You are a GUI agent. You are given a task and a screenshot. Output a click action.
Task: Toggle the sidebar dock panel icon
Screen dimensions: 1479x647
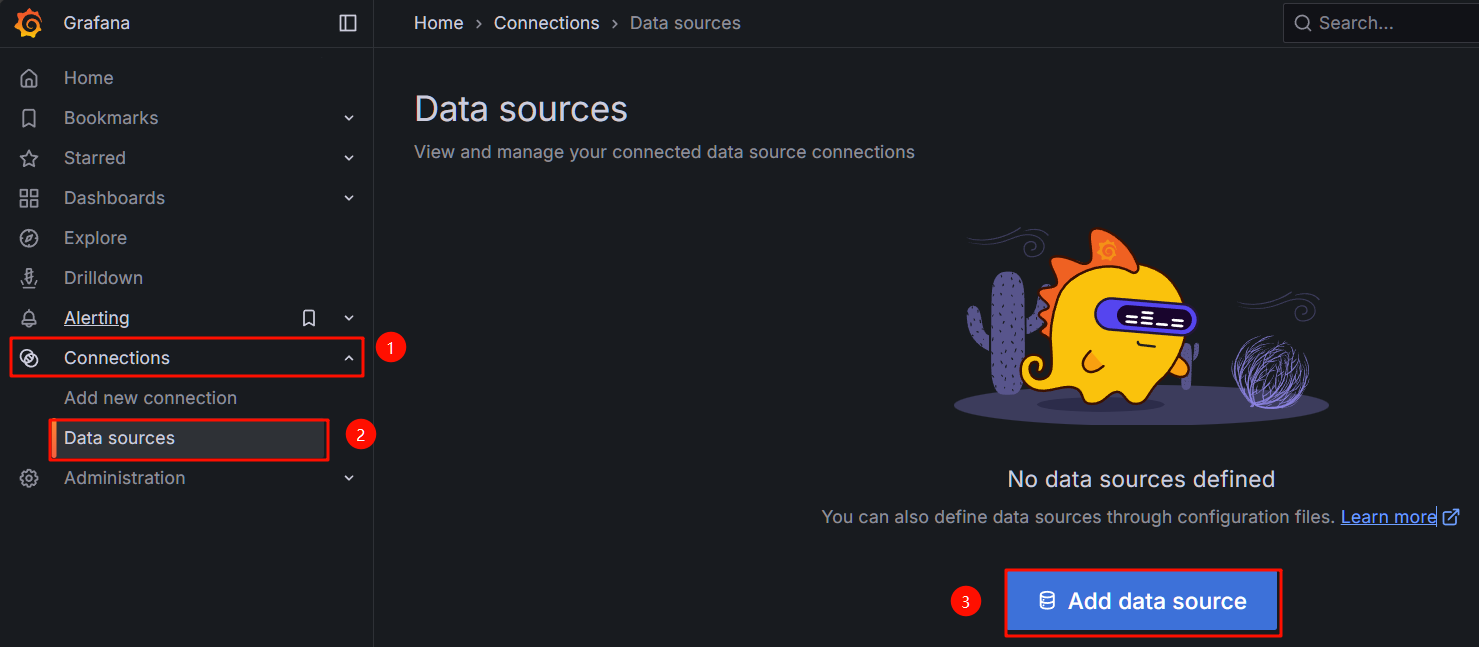click(348, 23)
